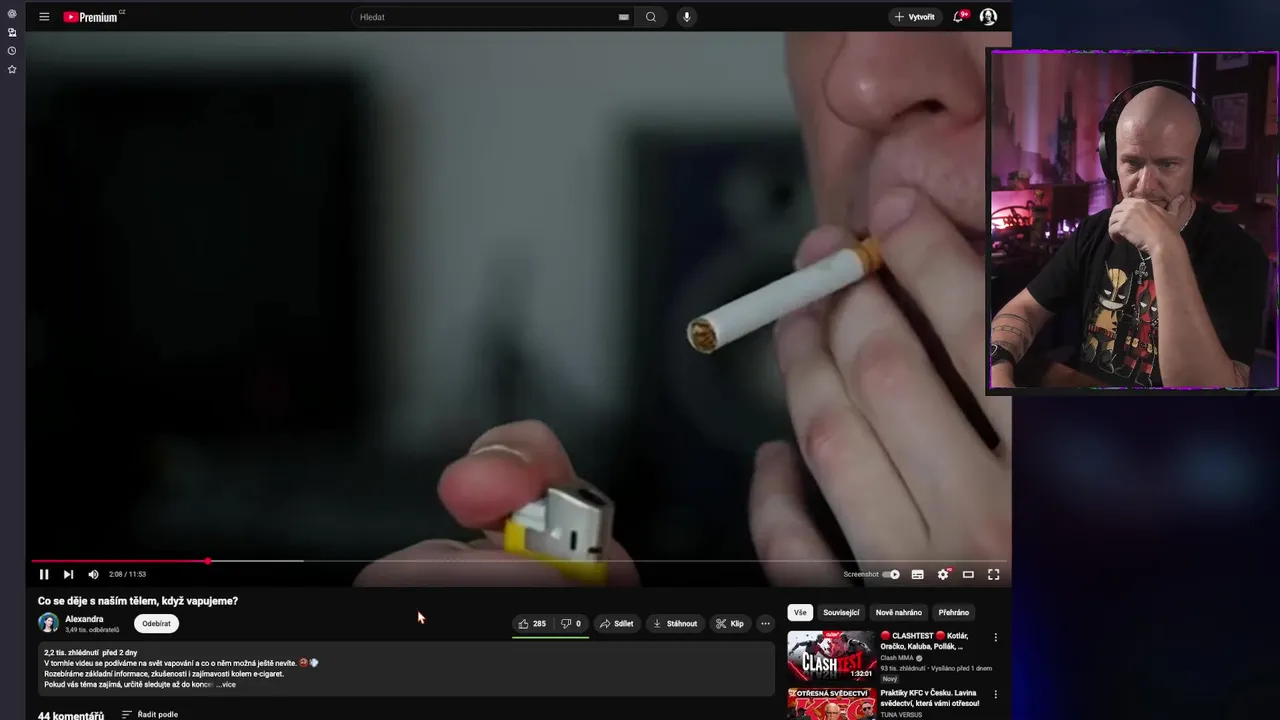Screen dimensions: 1280x720
Task: Select the Související filter chip
Action: click(x=841, y=612)
